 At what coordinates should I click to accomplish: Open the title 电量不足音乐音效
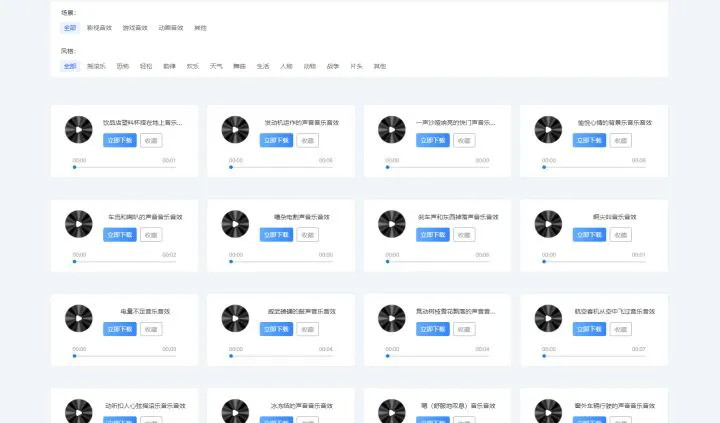pos(145,311)
